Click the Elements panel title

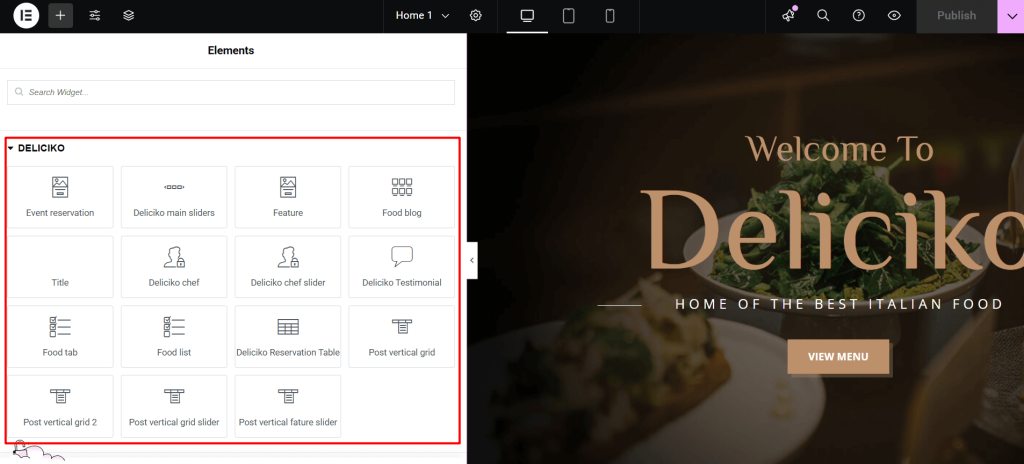click(231, 50)
